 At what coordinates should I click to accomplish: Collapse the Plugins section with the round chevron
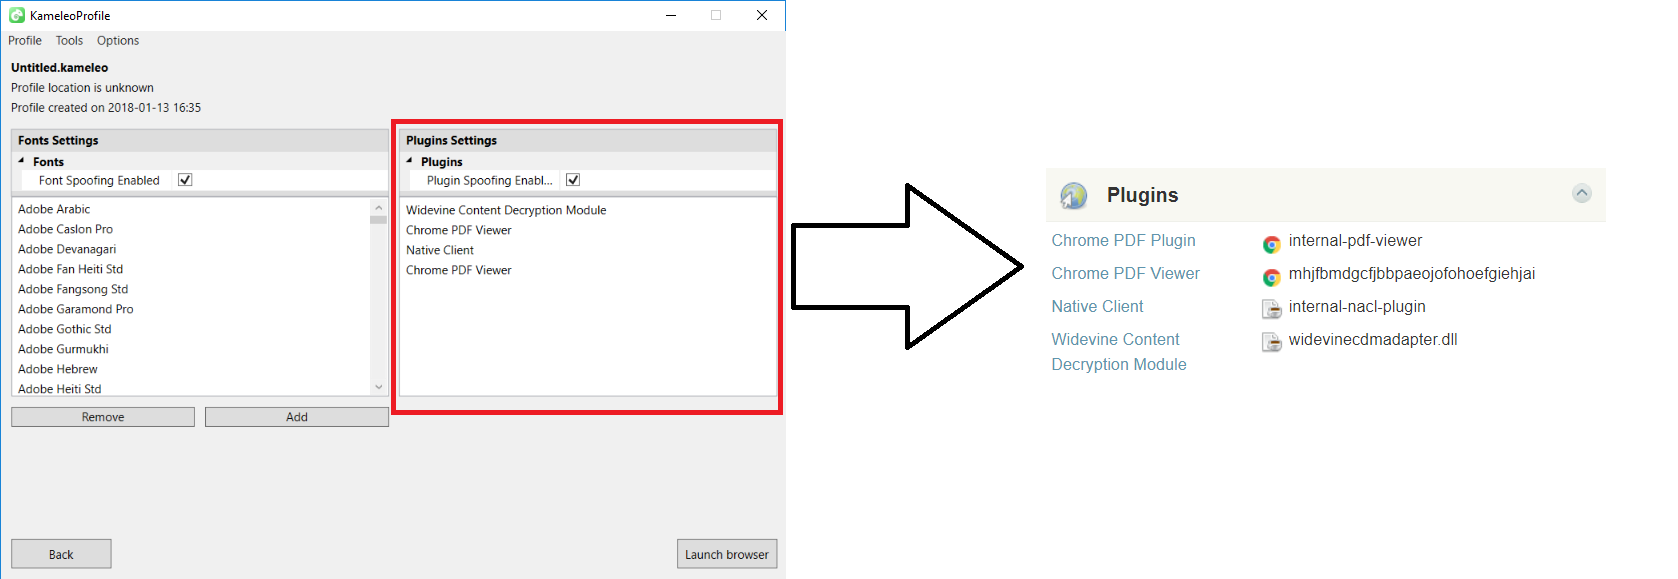click(1581, 193)
